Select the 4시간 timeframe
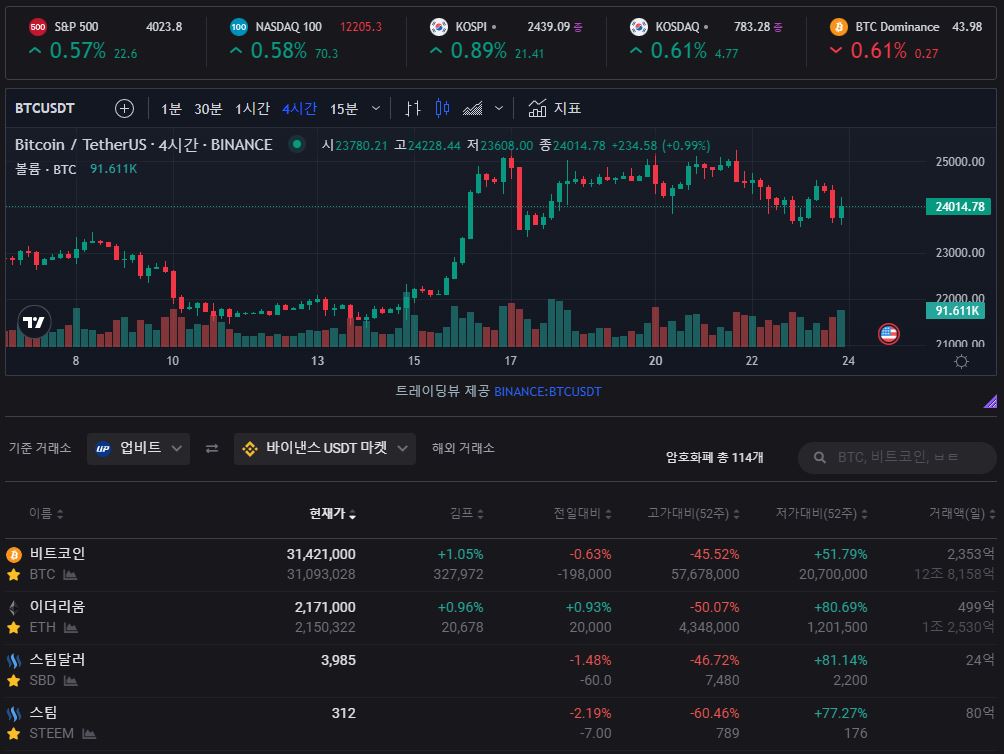The height and width of the screenshot is (754, 1004). tap(300, 109)
